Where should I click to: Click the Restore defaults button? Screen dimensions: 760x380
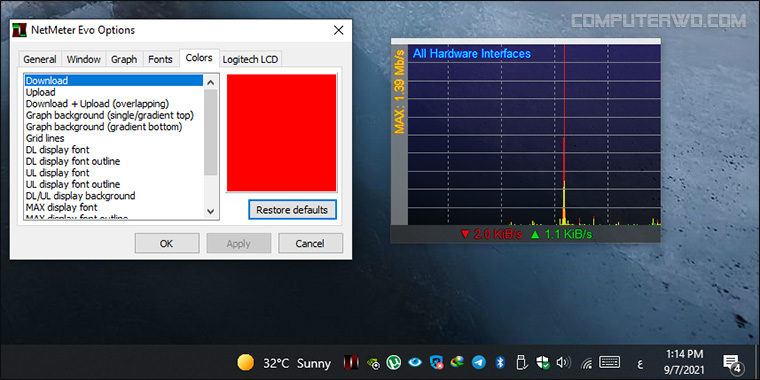pos(292,210)
